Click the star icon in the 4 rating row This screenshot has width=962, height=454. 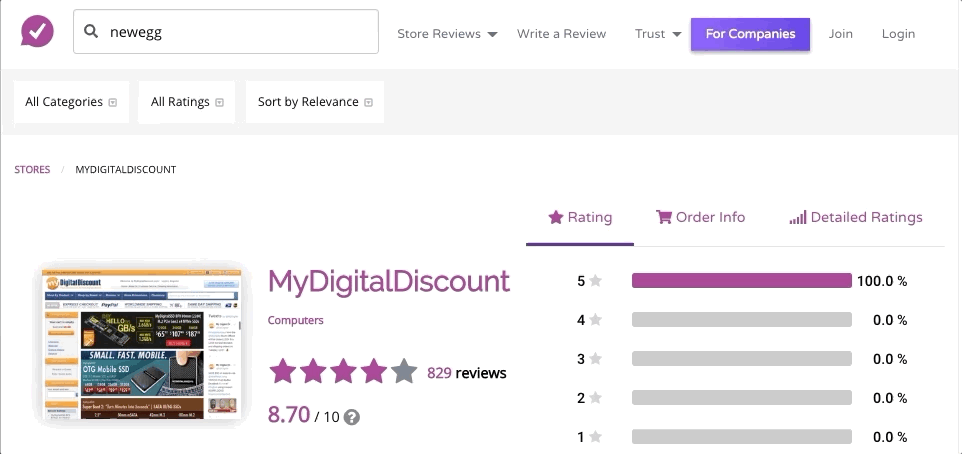tap(595, 320)
